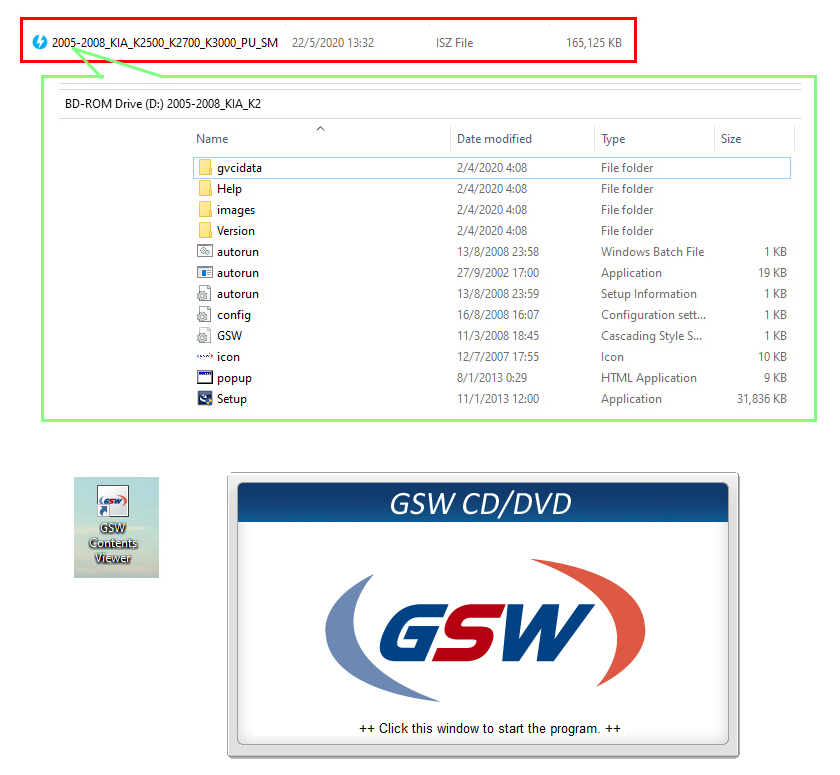
Task: Select the 'GSW' file name in list
Action: pyautogui.click(x=229, y=336)
